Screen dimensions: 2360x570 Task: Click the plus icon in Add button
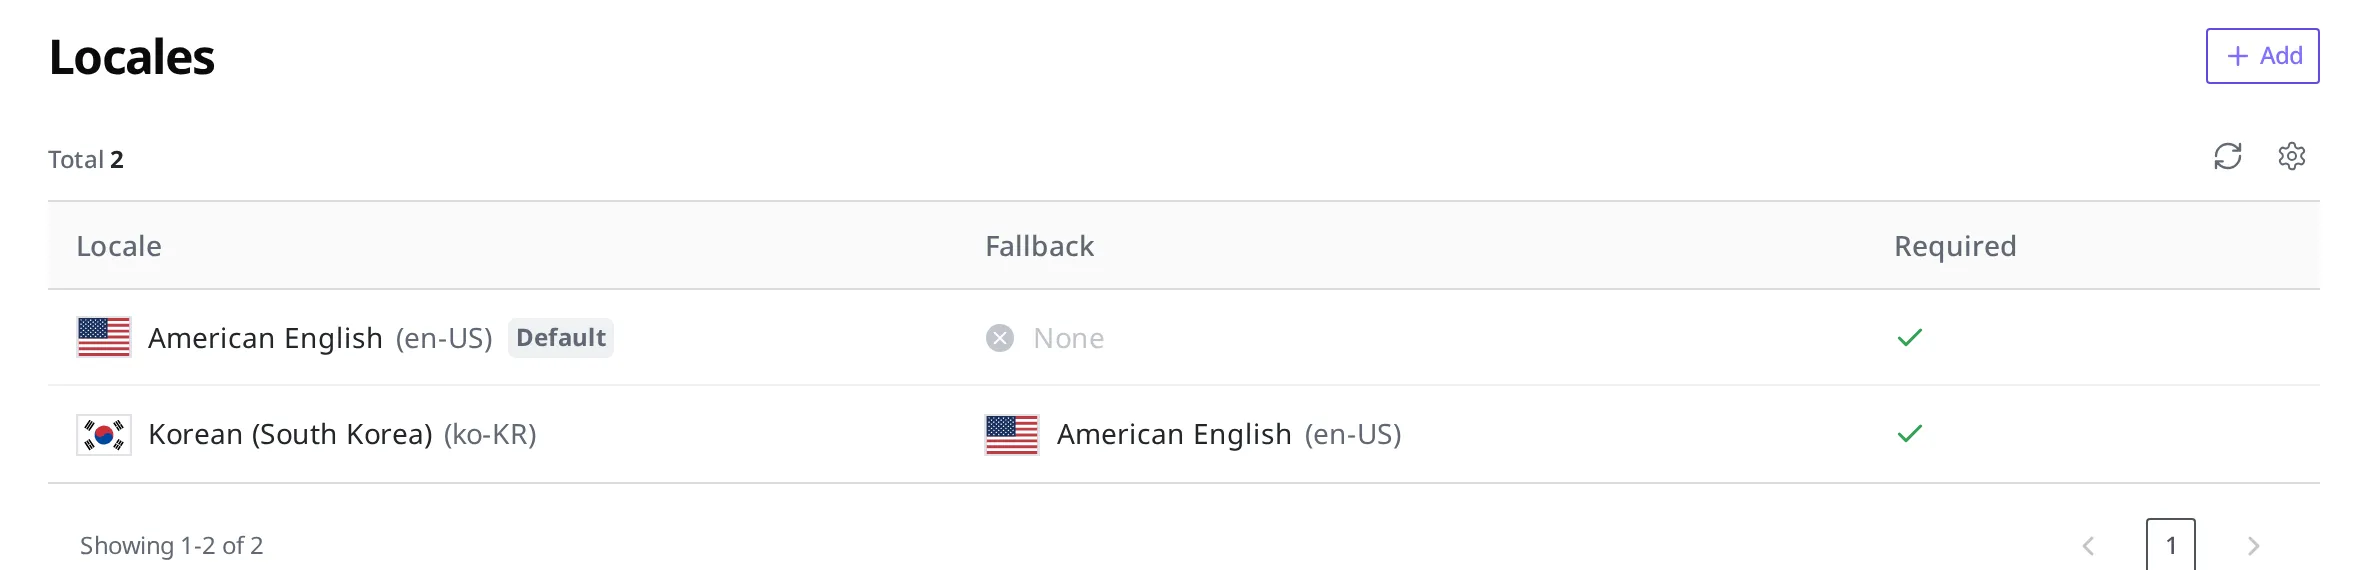(2237, 56)
